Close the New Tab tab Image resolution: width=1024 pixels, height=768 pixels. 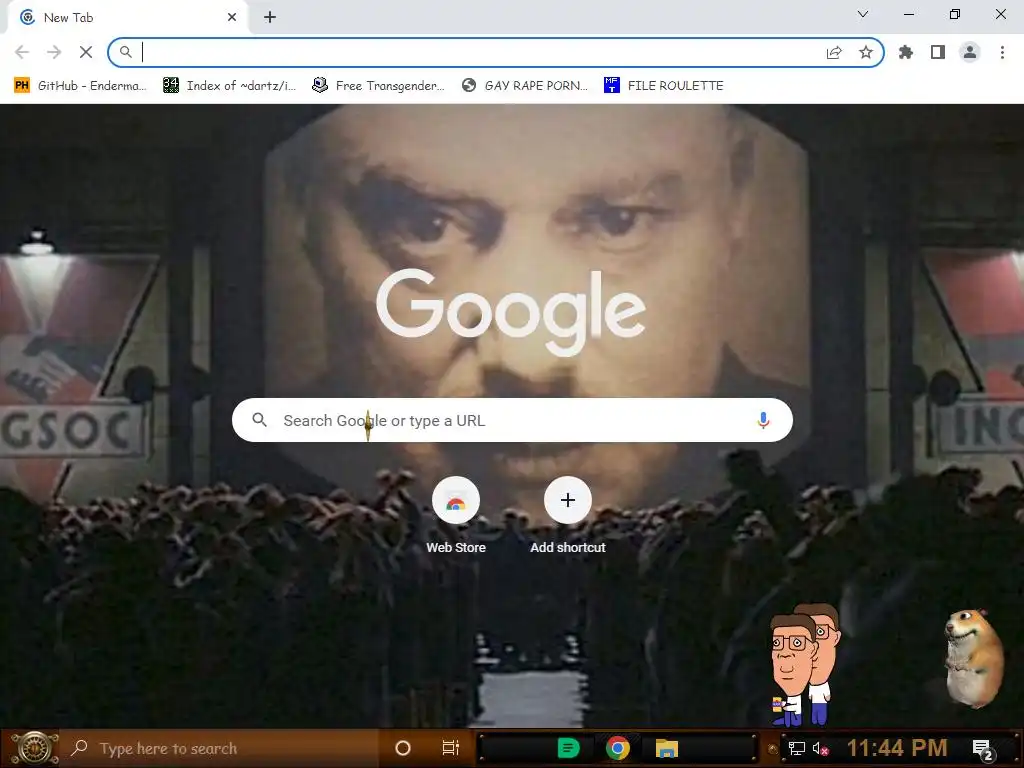[x=232, y=17]
